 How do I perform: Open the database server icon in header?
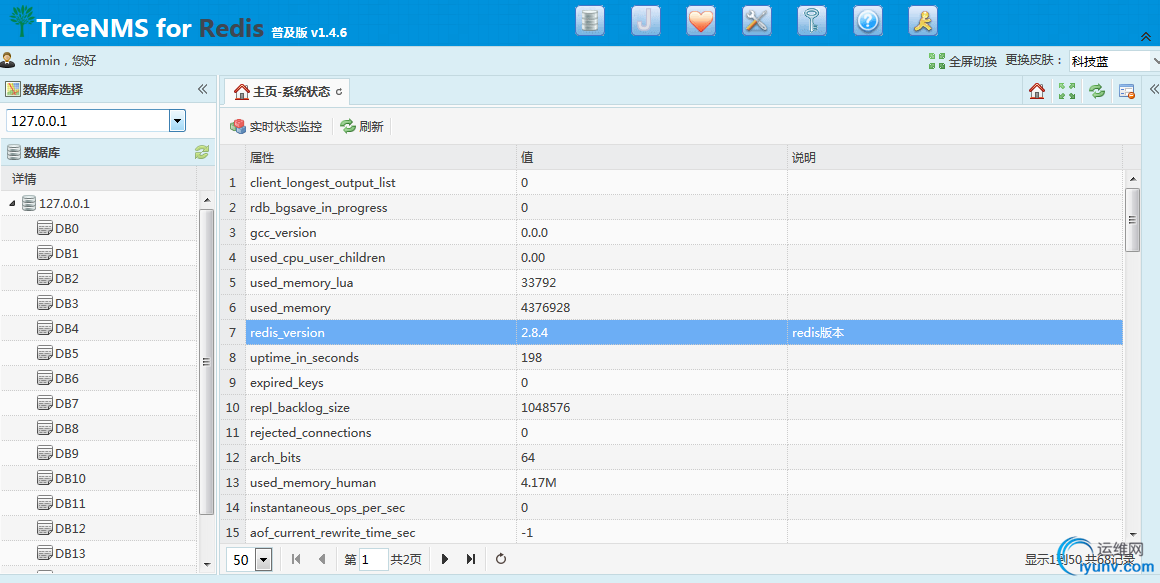pos(590,21)
